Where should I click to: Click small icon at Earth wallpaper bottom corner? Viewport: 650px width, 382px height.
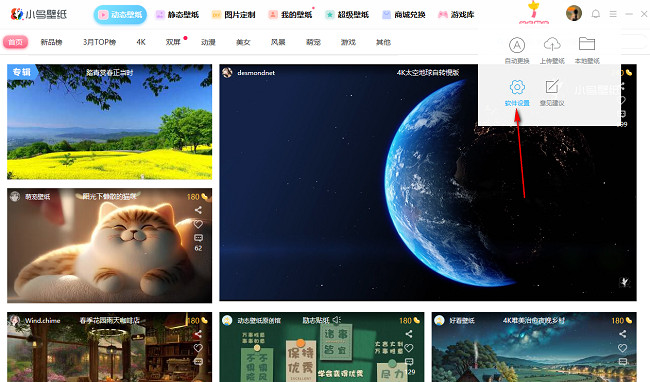pos(624,283)
